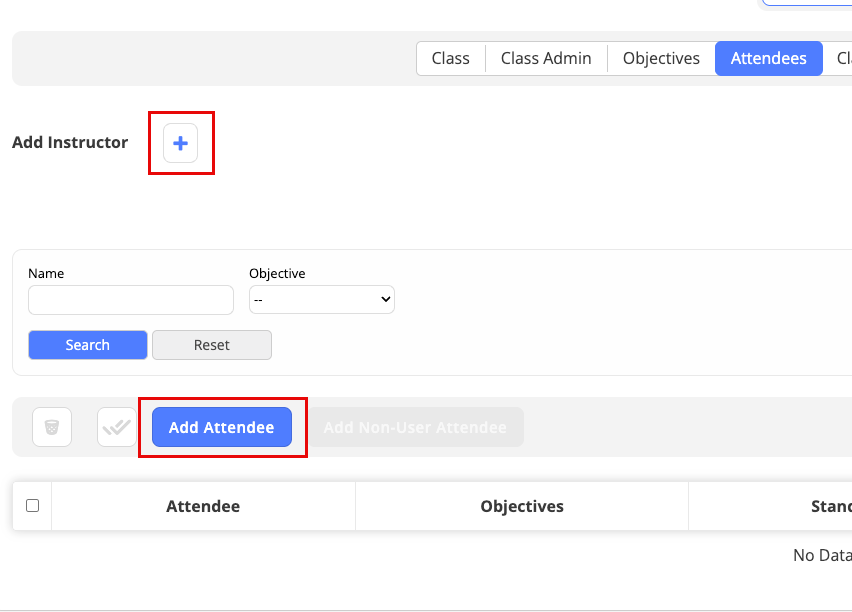Go to the Objectives tab

pos(661,58)
